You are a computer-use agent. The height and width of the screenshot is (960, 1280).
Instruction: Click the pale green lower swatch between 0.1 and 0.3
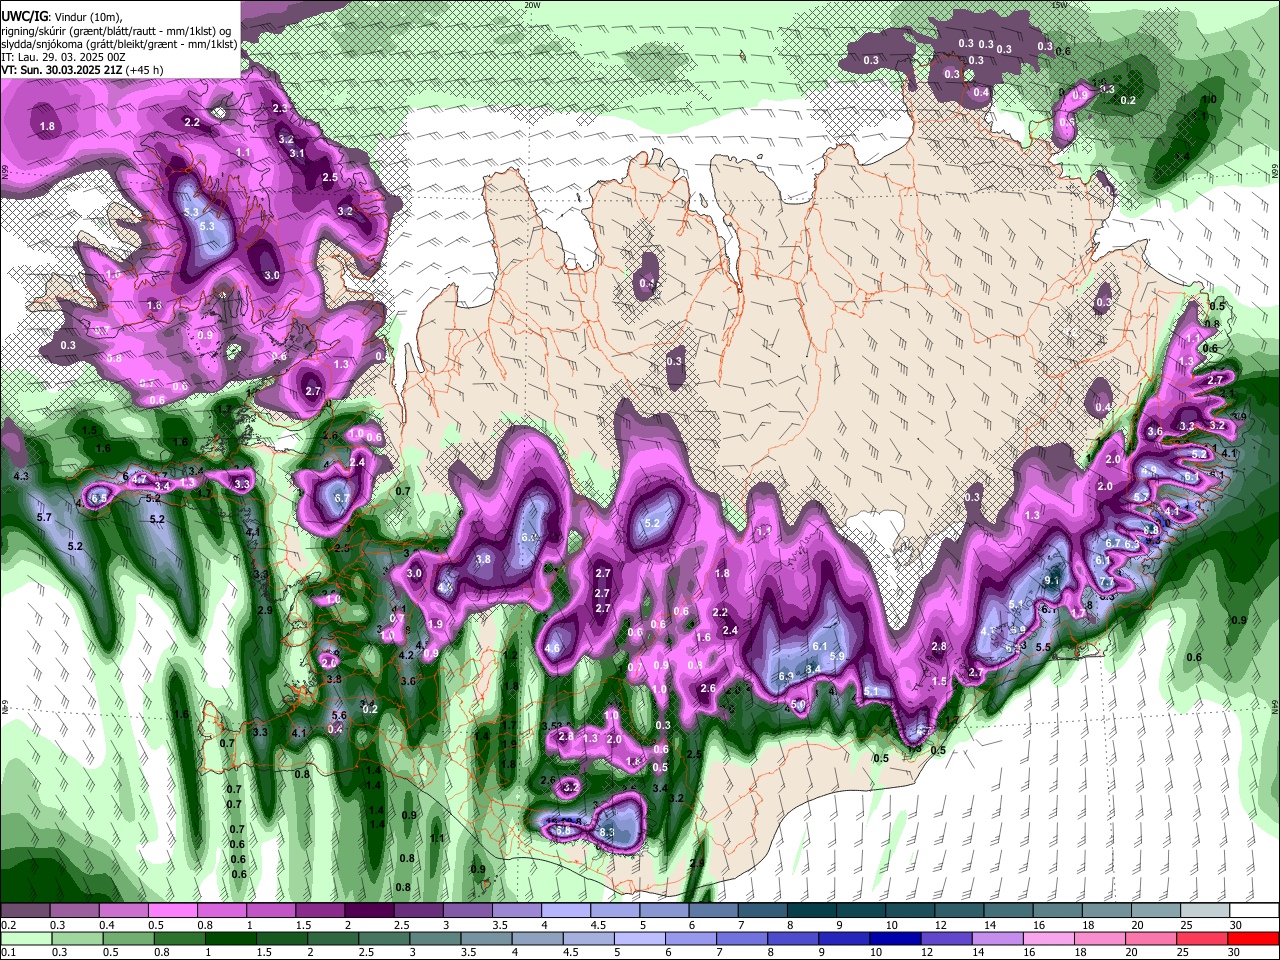coord(25,938)
